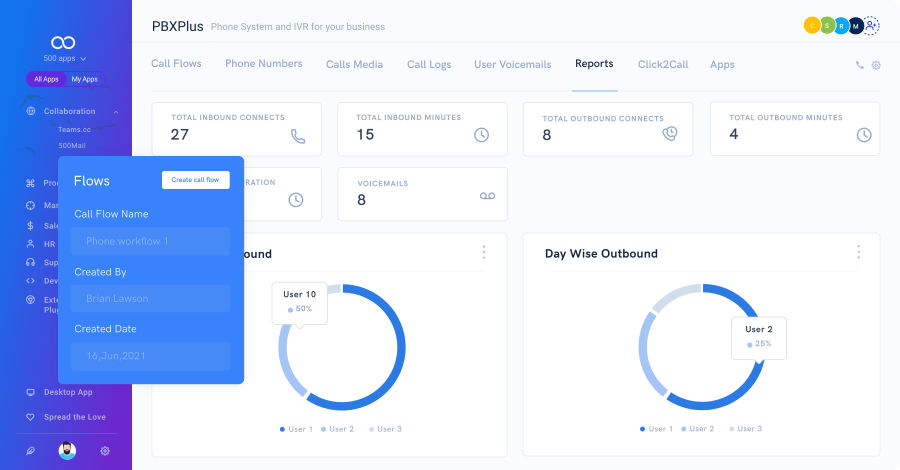Switch to Click2Call tab

tap(663, 64)
